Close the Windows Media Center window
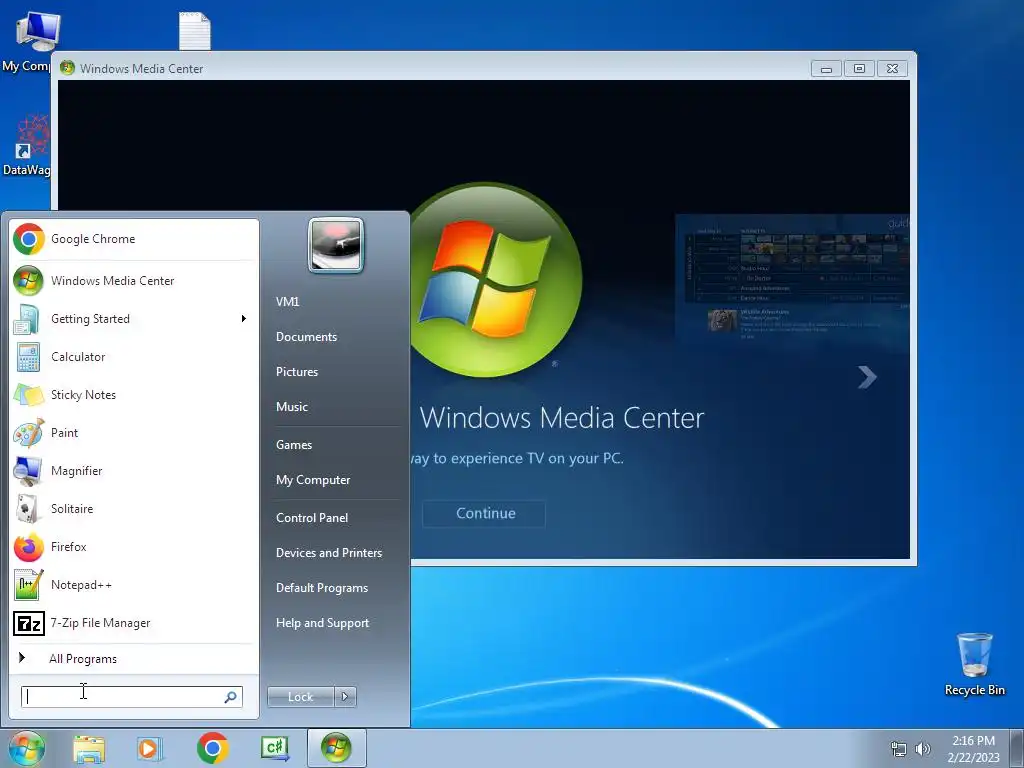This screenshot has width=1024, height=768. point(892,69)
